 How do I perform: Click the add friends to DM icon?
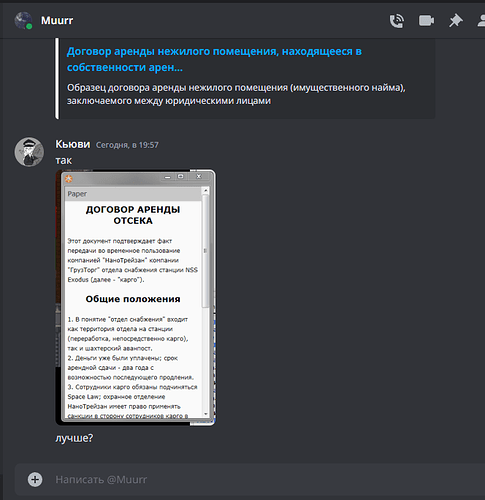pyautogui.click(x=481, y=21)
